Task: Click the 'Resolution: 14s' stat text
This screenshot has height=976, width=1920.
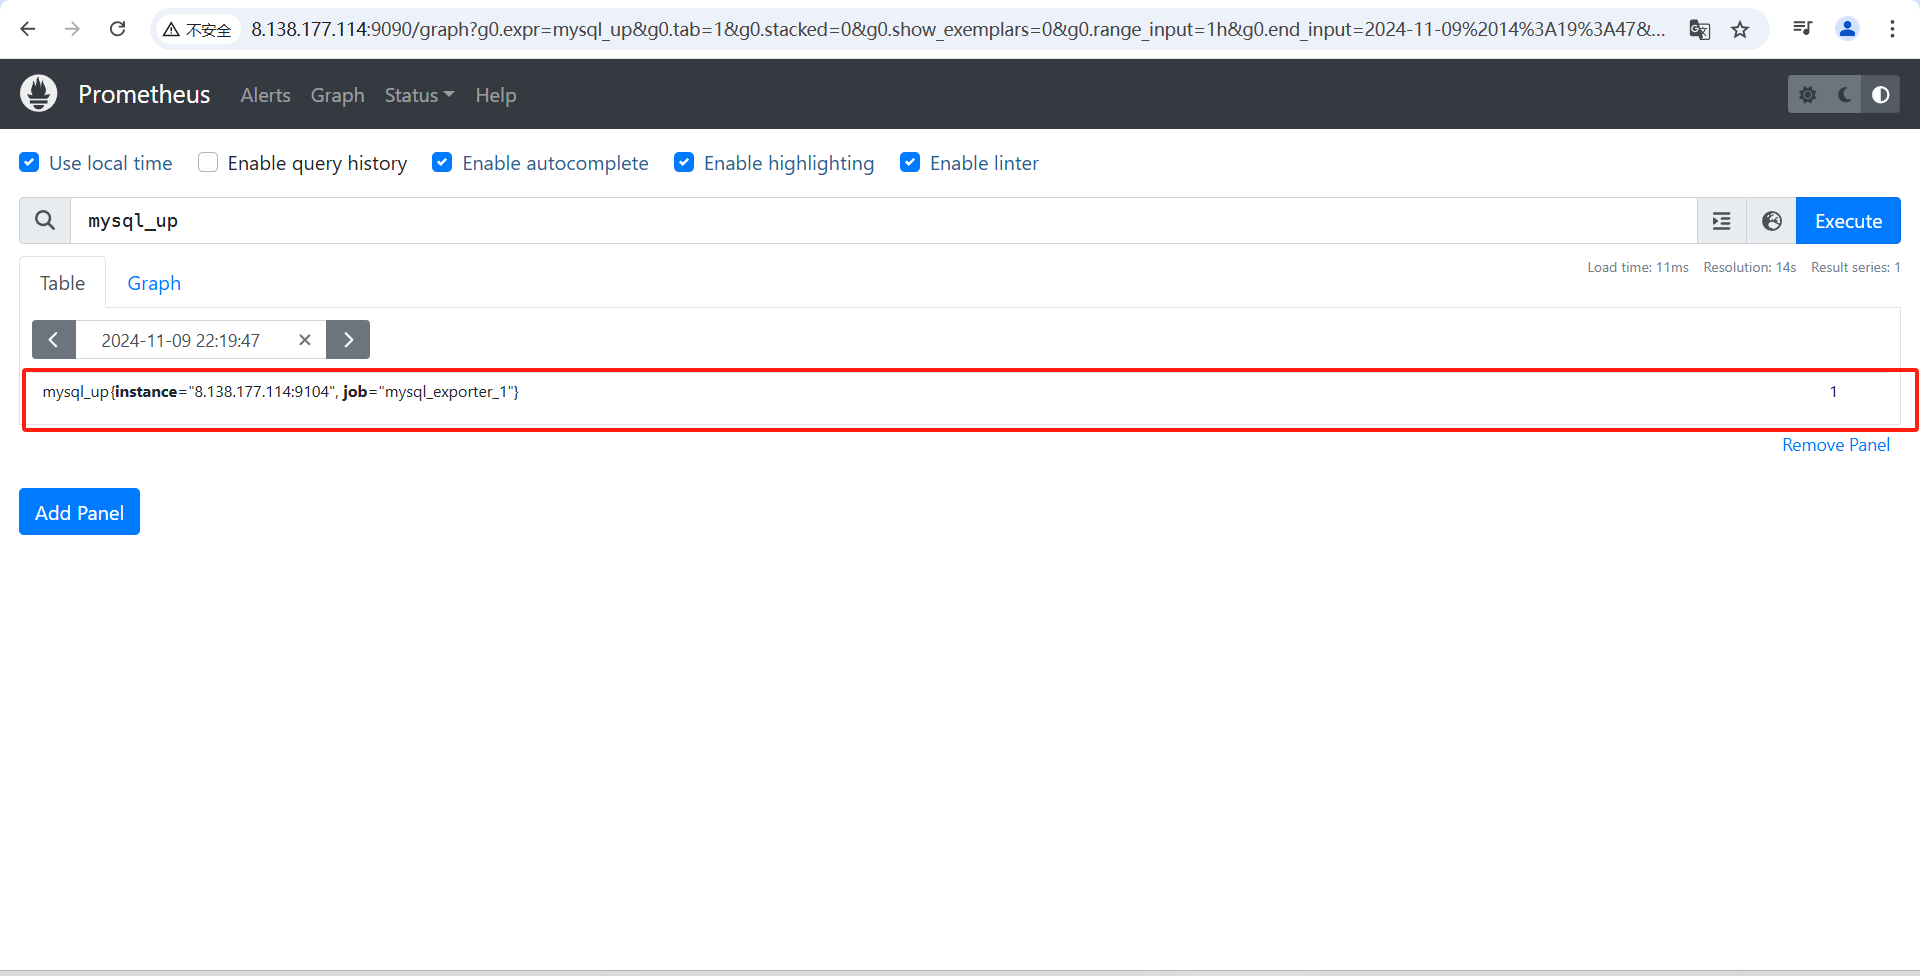Action: point(1750,267)
